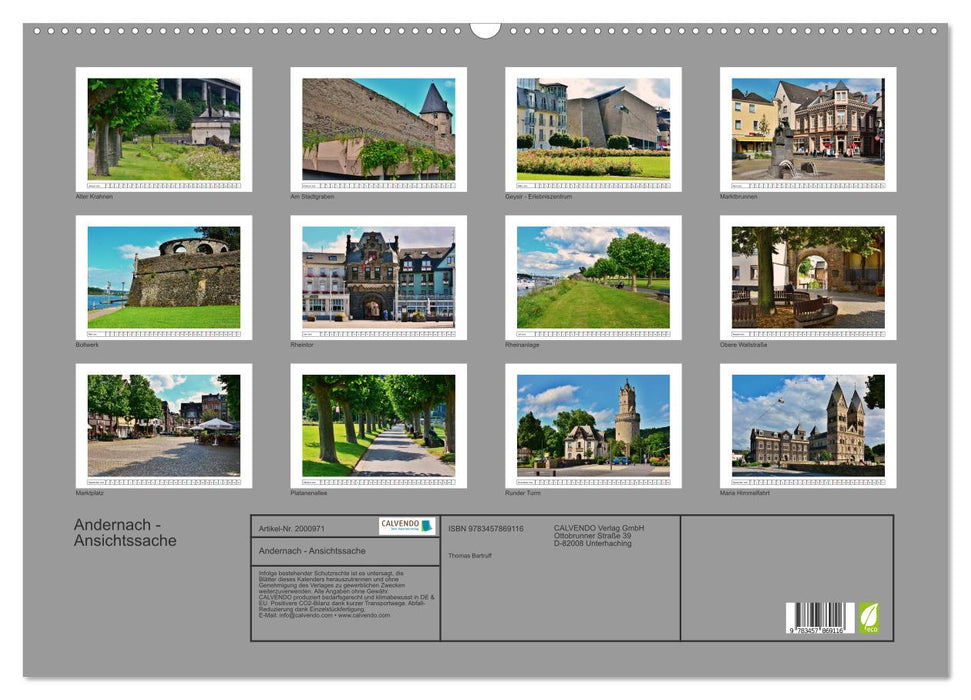Image resolution: width=971 pixels, height=700 pixels.
Task: Open the Rheintor image
Action: [378, 277]
